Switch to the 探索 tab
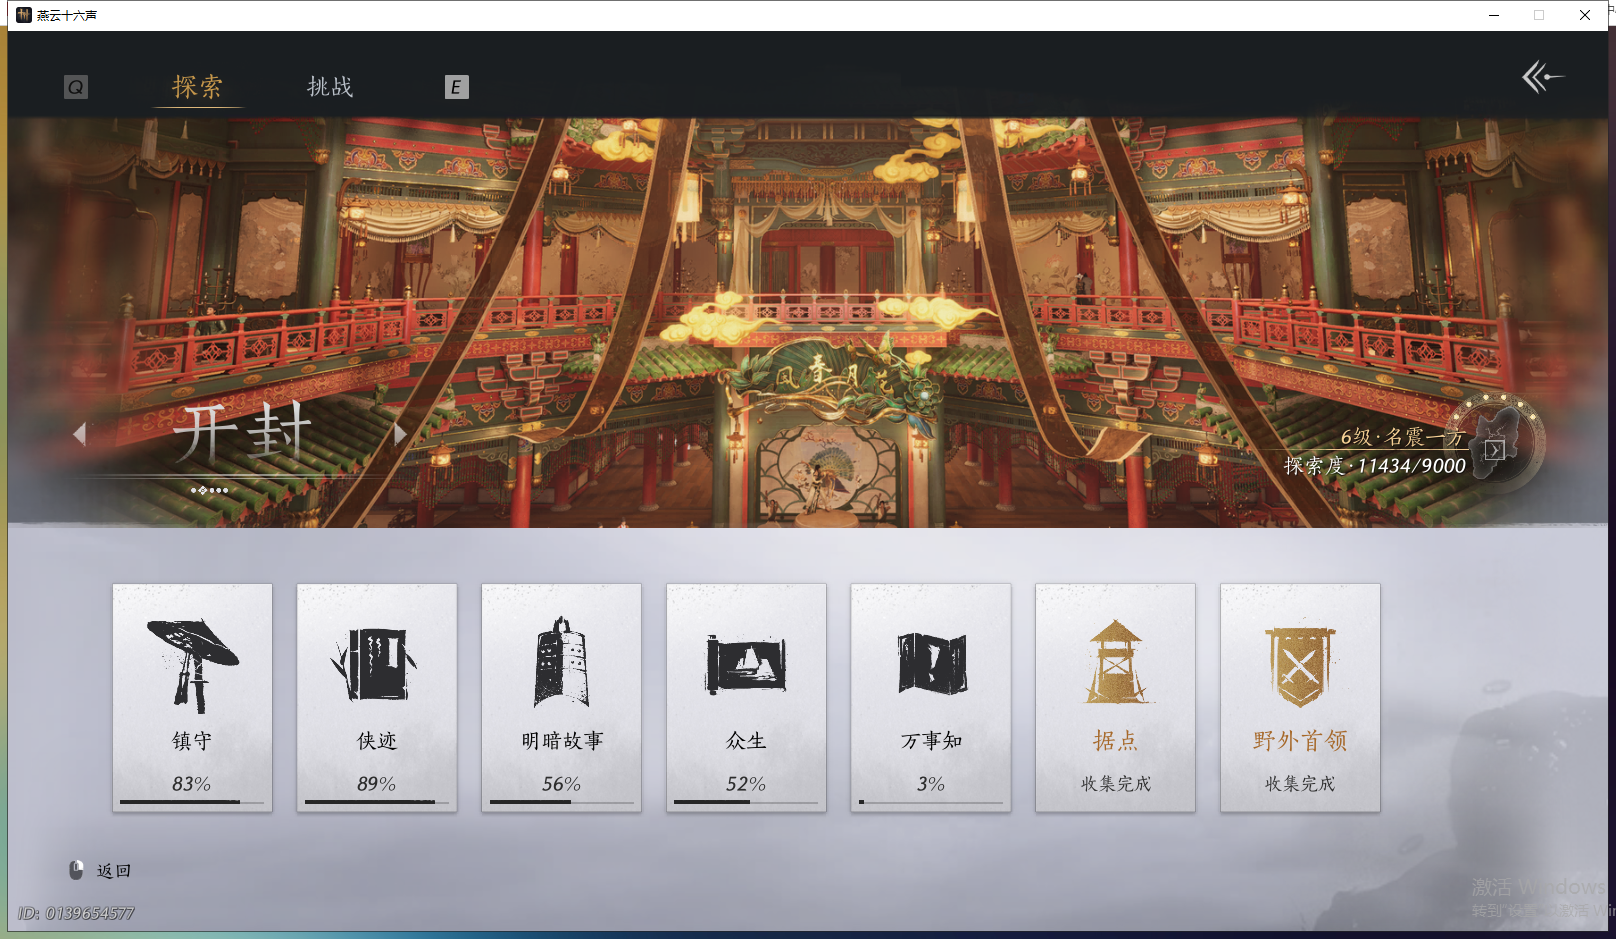 197,87
